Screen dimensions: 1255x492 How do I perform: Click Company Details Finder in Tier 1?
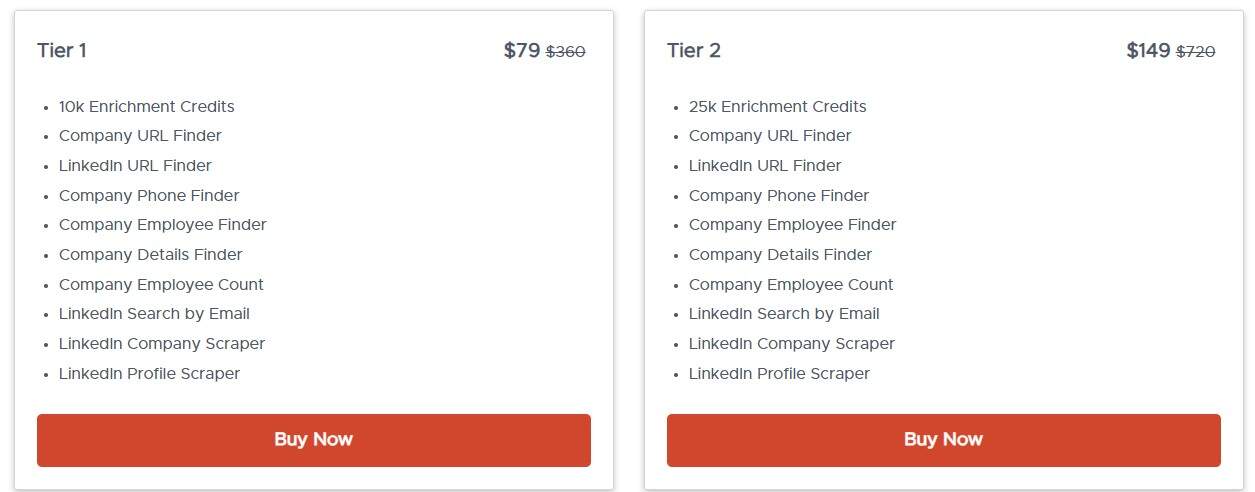pos(150,255)
